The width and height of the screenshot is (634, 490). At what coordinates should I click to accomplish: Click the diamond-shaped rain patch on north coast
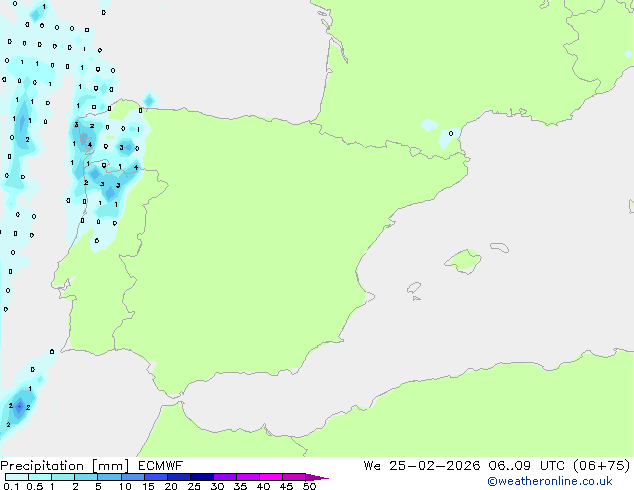point(149,99)
